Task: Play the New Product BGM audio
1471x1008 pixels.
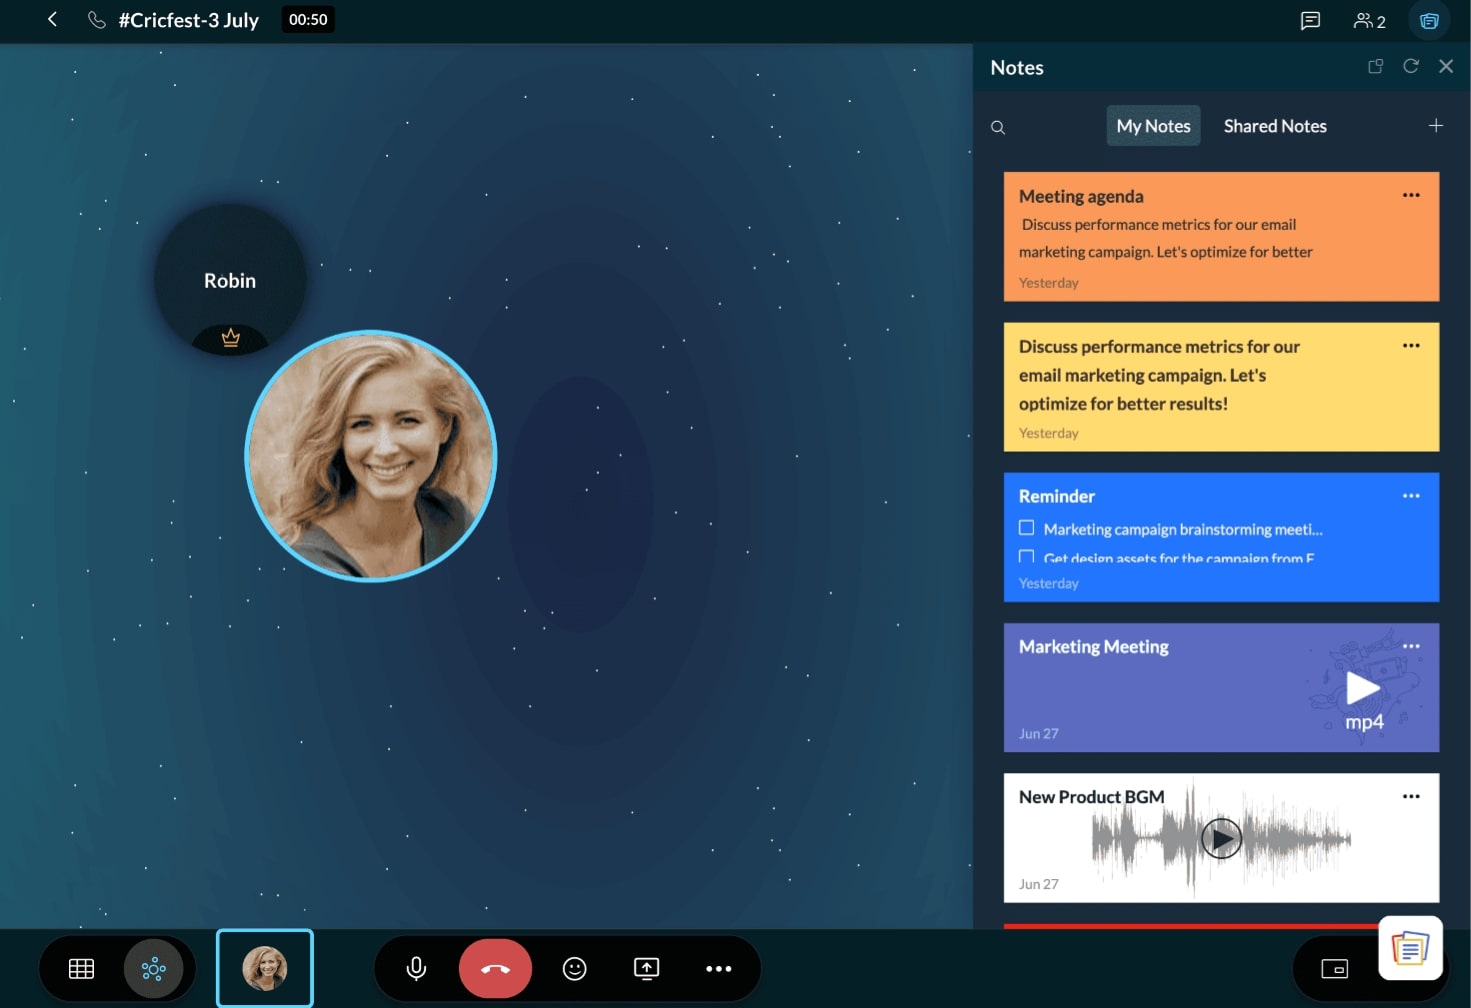Action: coord(1220,838)
